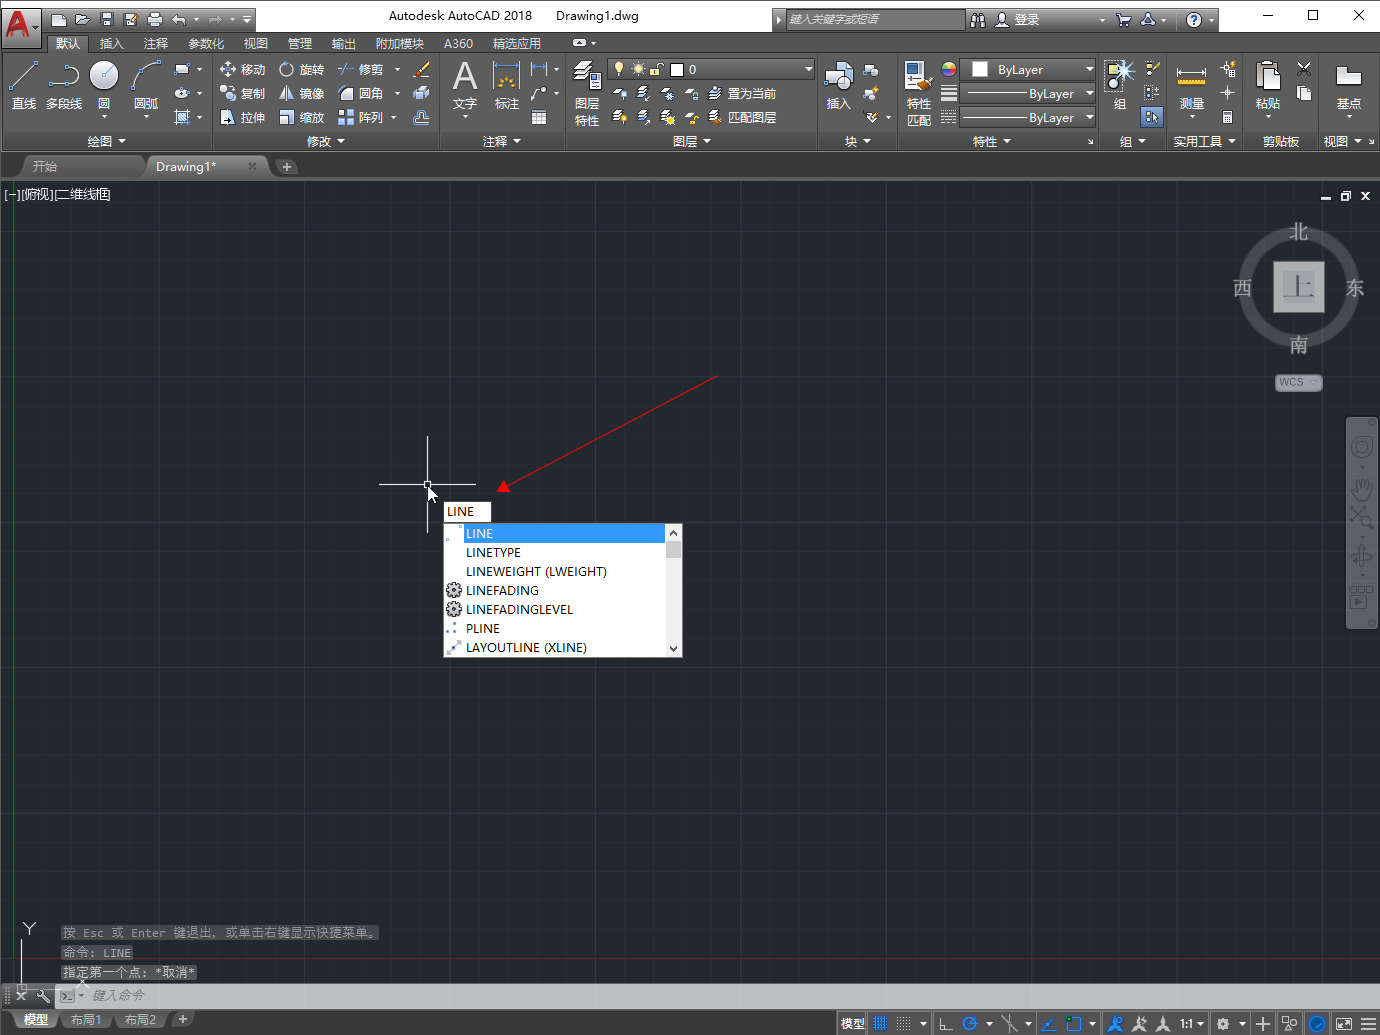Select the 镜像 mirror tool
Viewport: 1380px width, 1035px height.
click(x=301, y=93)
